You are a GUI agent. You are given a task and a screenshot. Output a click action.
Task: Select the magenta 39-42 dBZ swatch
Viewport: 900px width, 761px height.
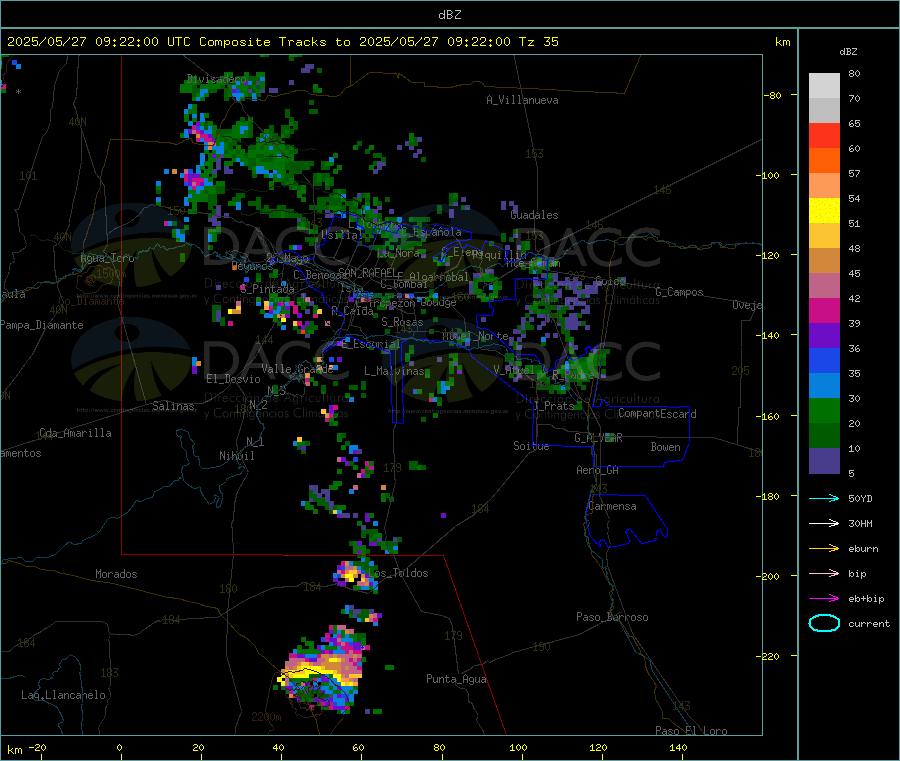click(824, 310)
